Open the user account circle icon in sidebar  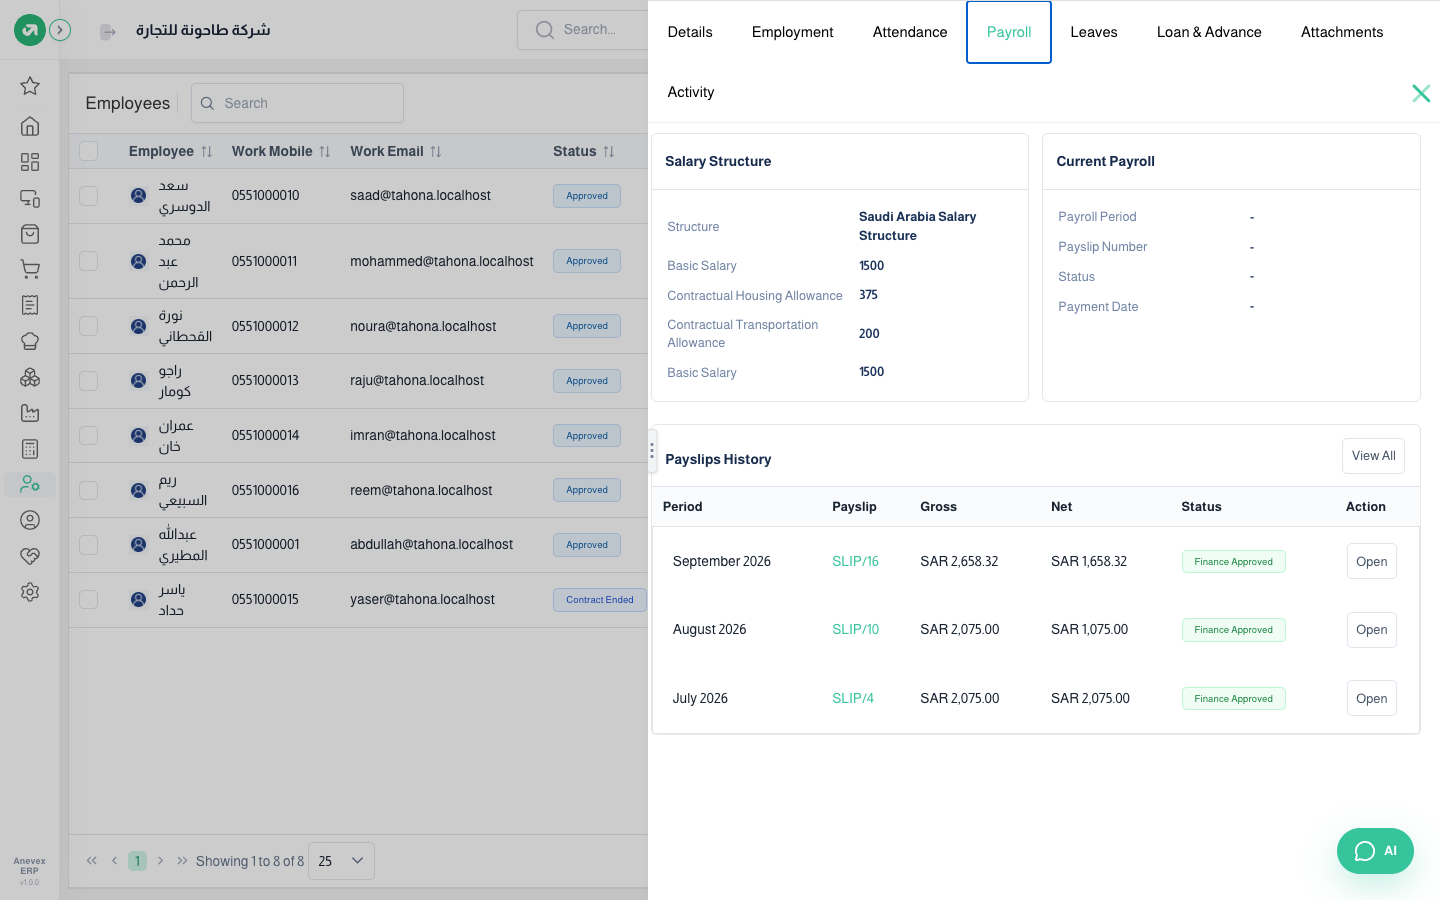(x=30, y=520)
